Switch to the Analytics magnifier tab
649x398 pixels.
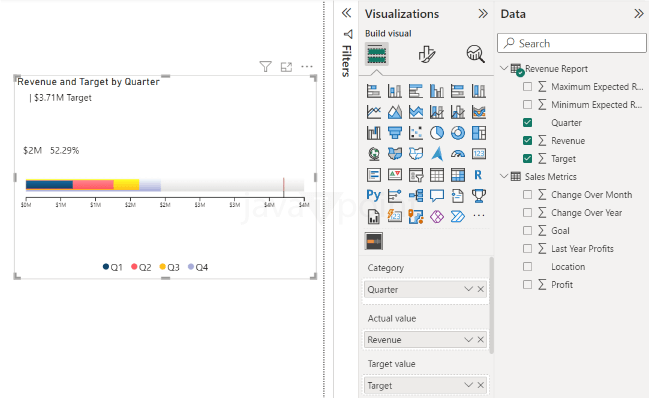click(x=475, y=54)
